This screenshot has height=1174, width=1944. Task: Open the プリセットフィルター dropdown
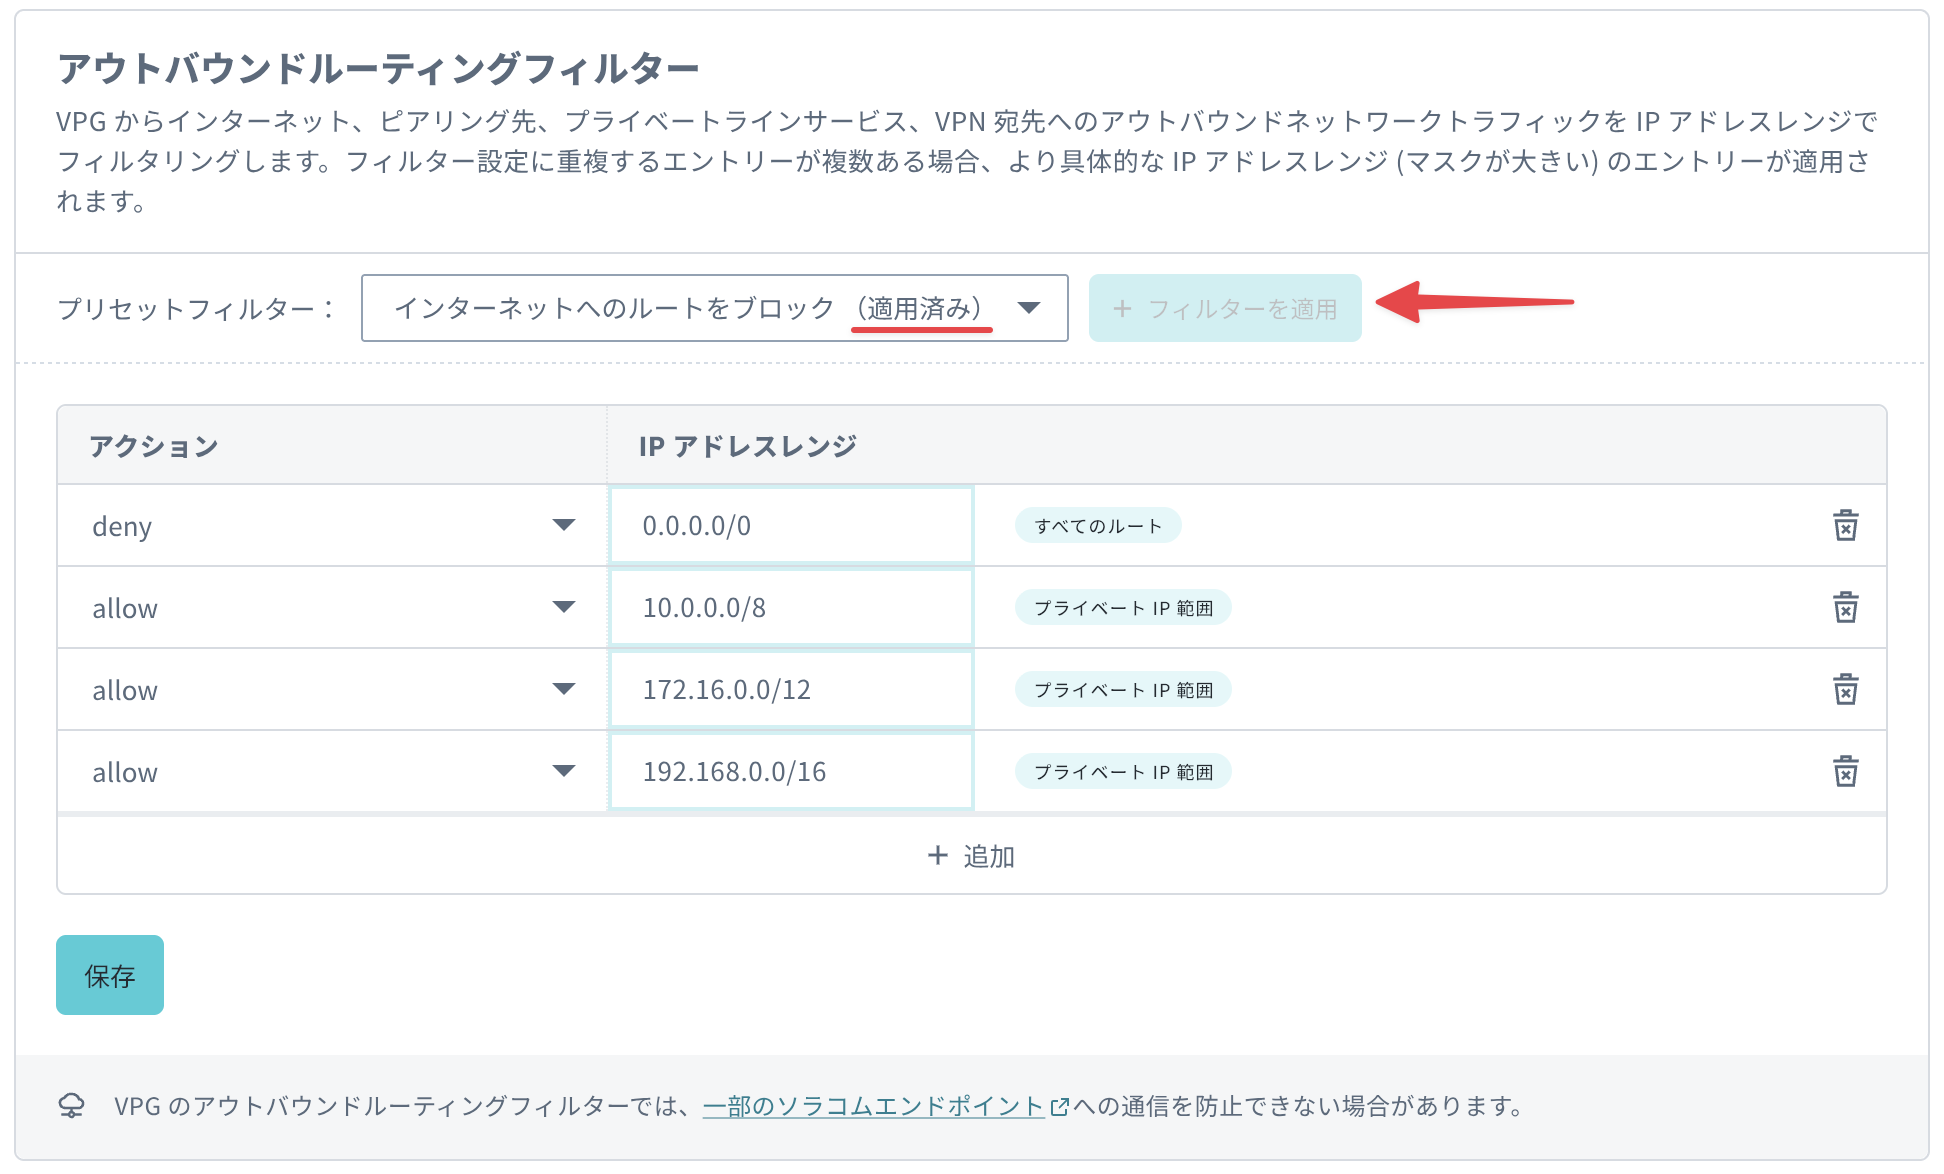click(x=1029, y=308)
